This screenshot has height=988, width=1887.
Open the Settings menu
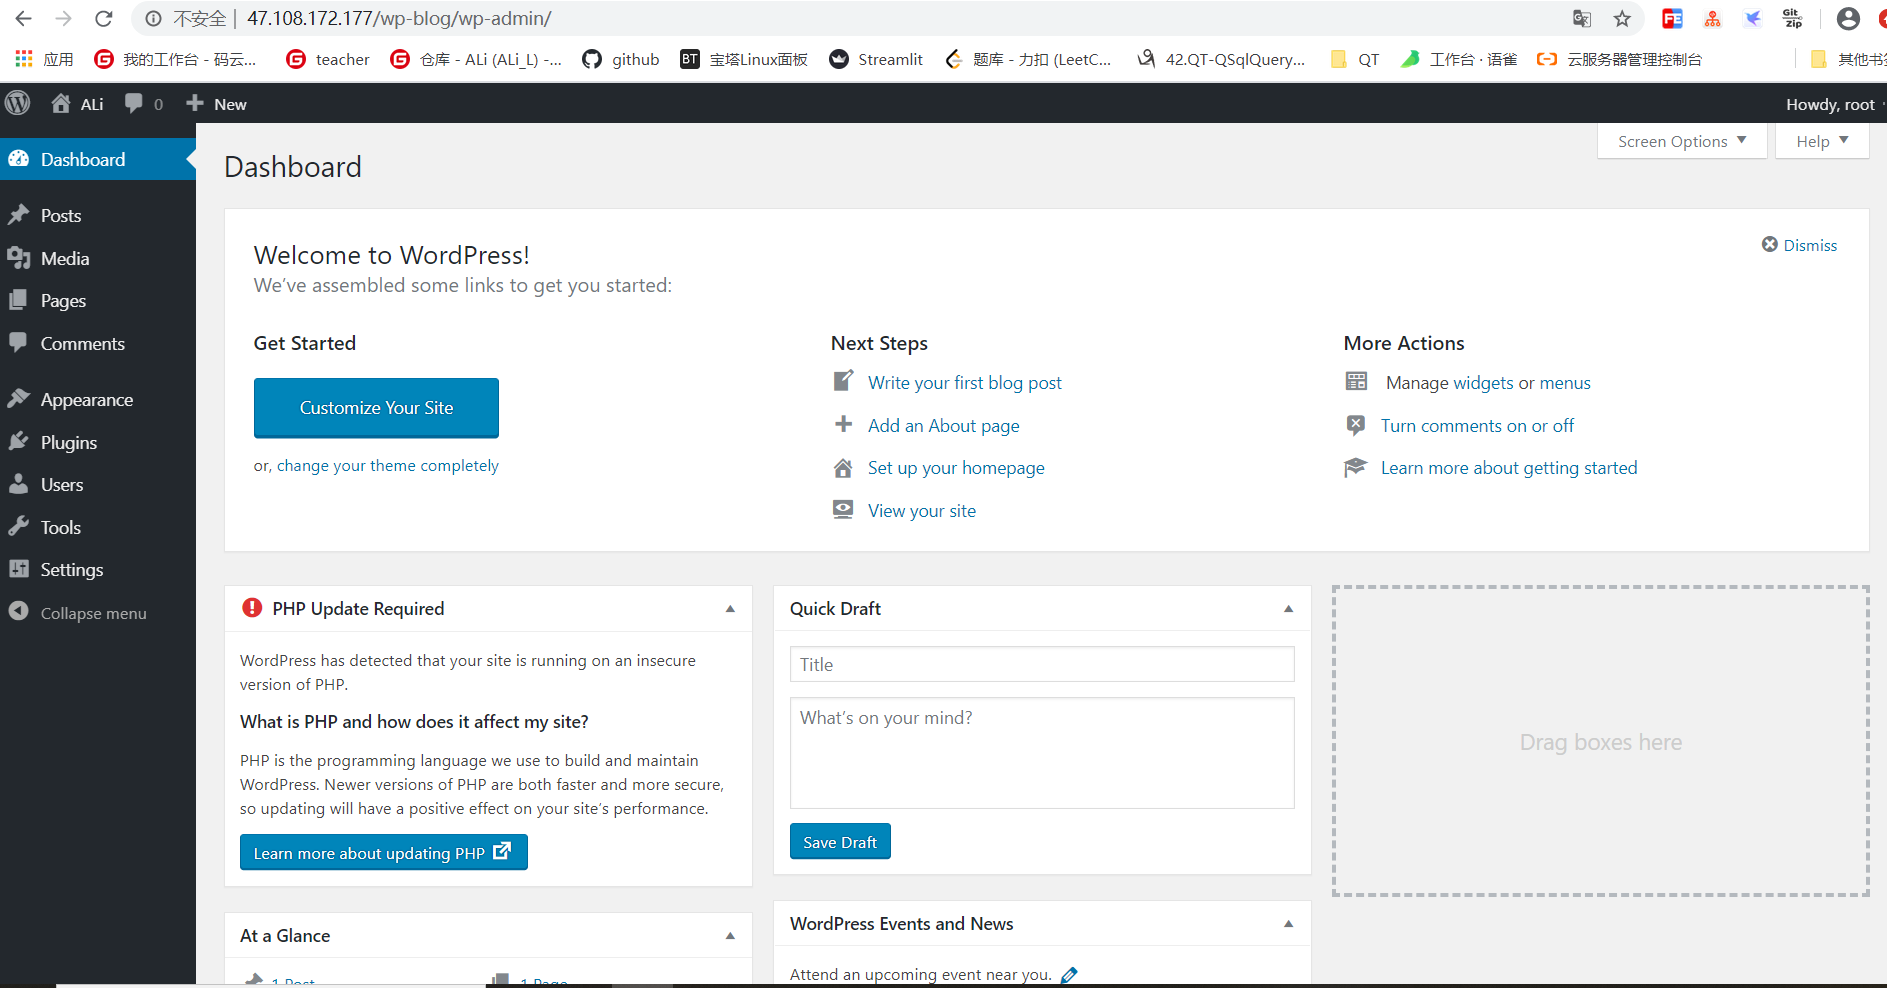(98, 569)
